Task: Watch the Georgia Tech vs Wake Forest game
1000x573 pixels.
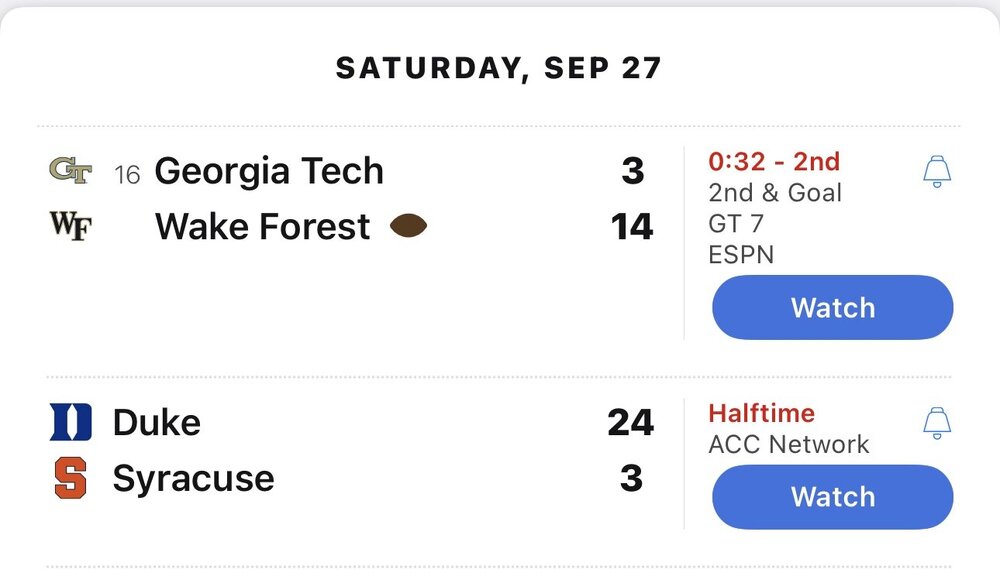Action: coord(832,308)
